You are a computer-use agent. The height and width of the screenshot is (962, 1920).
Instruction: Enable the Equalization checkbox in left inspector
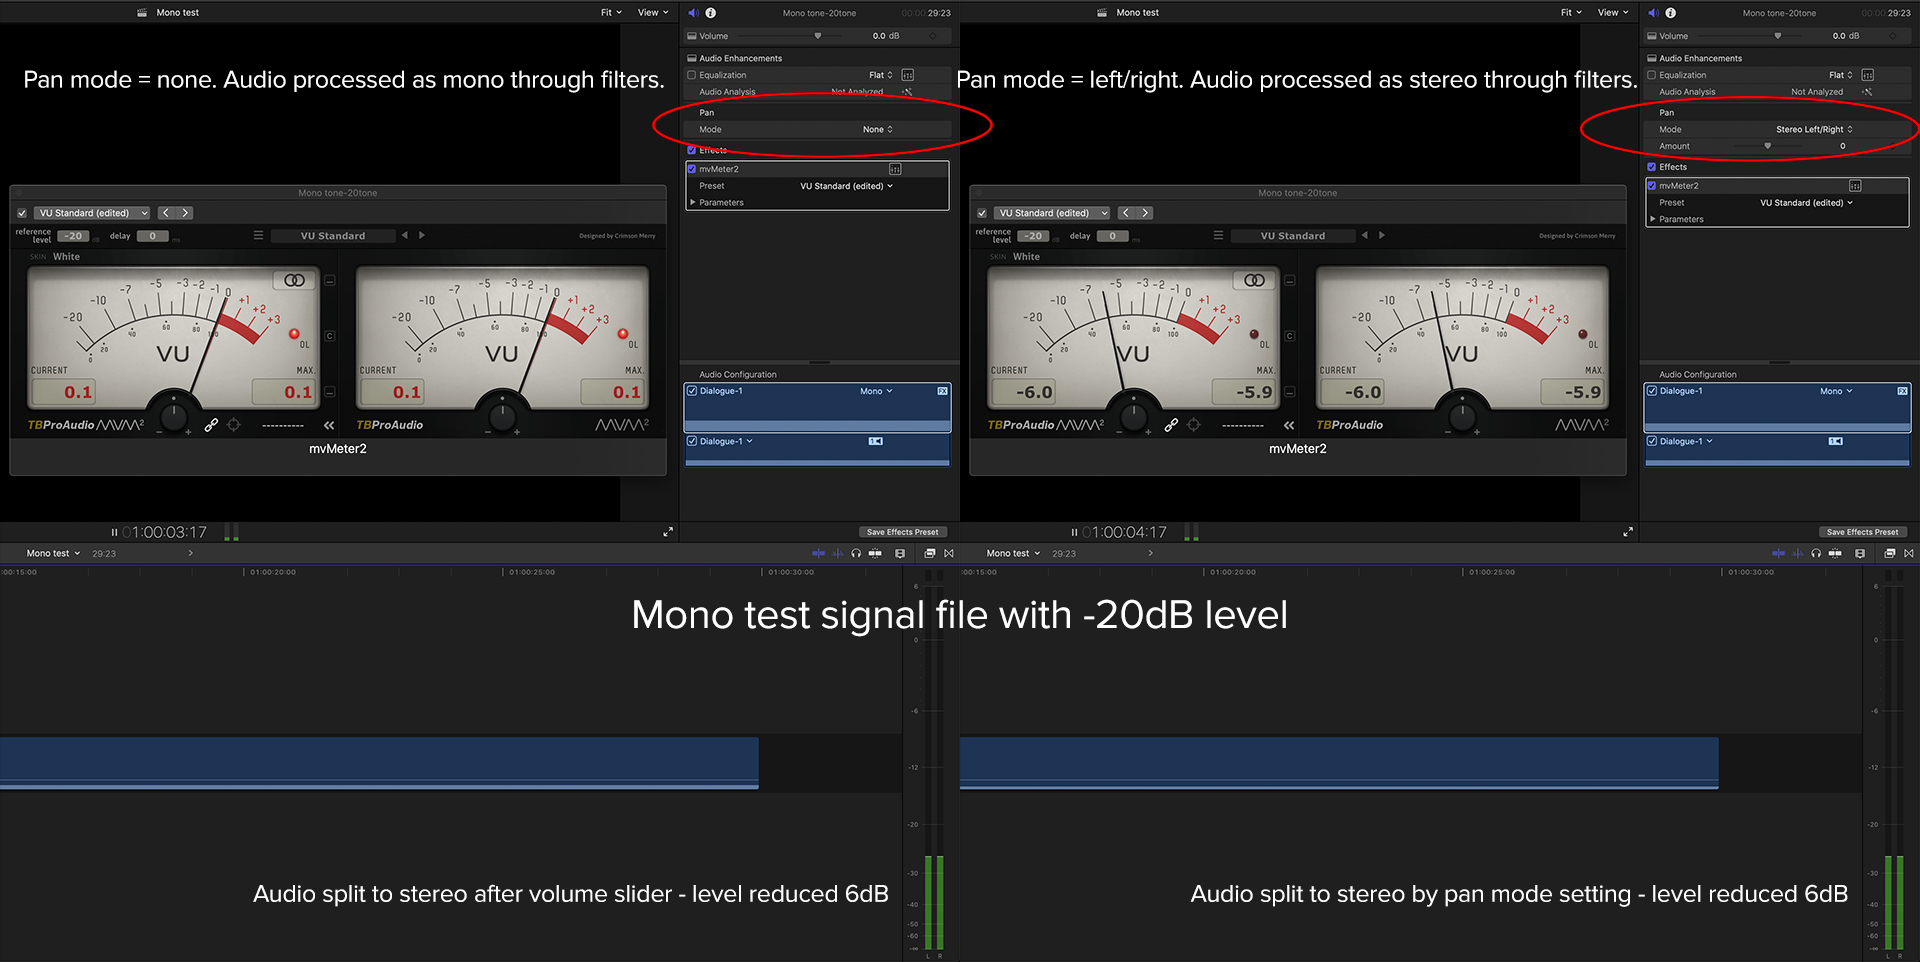click(x=691, y=75)
